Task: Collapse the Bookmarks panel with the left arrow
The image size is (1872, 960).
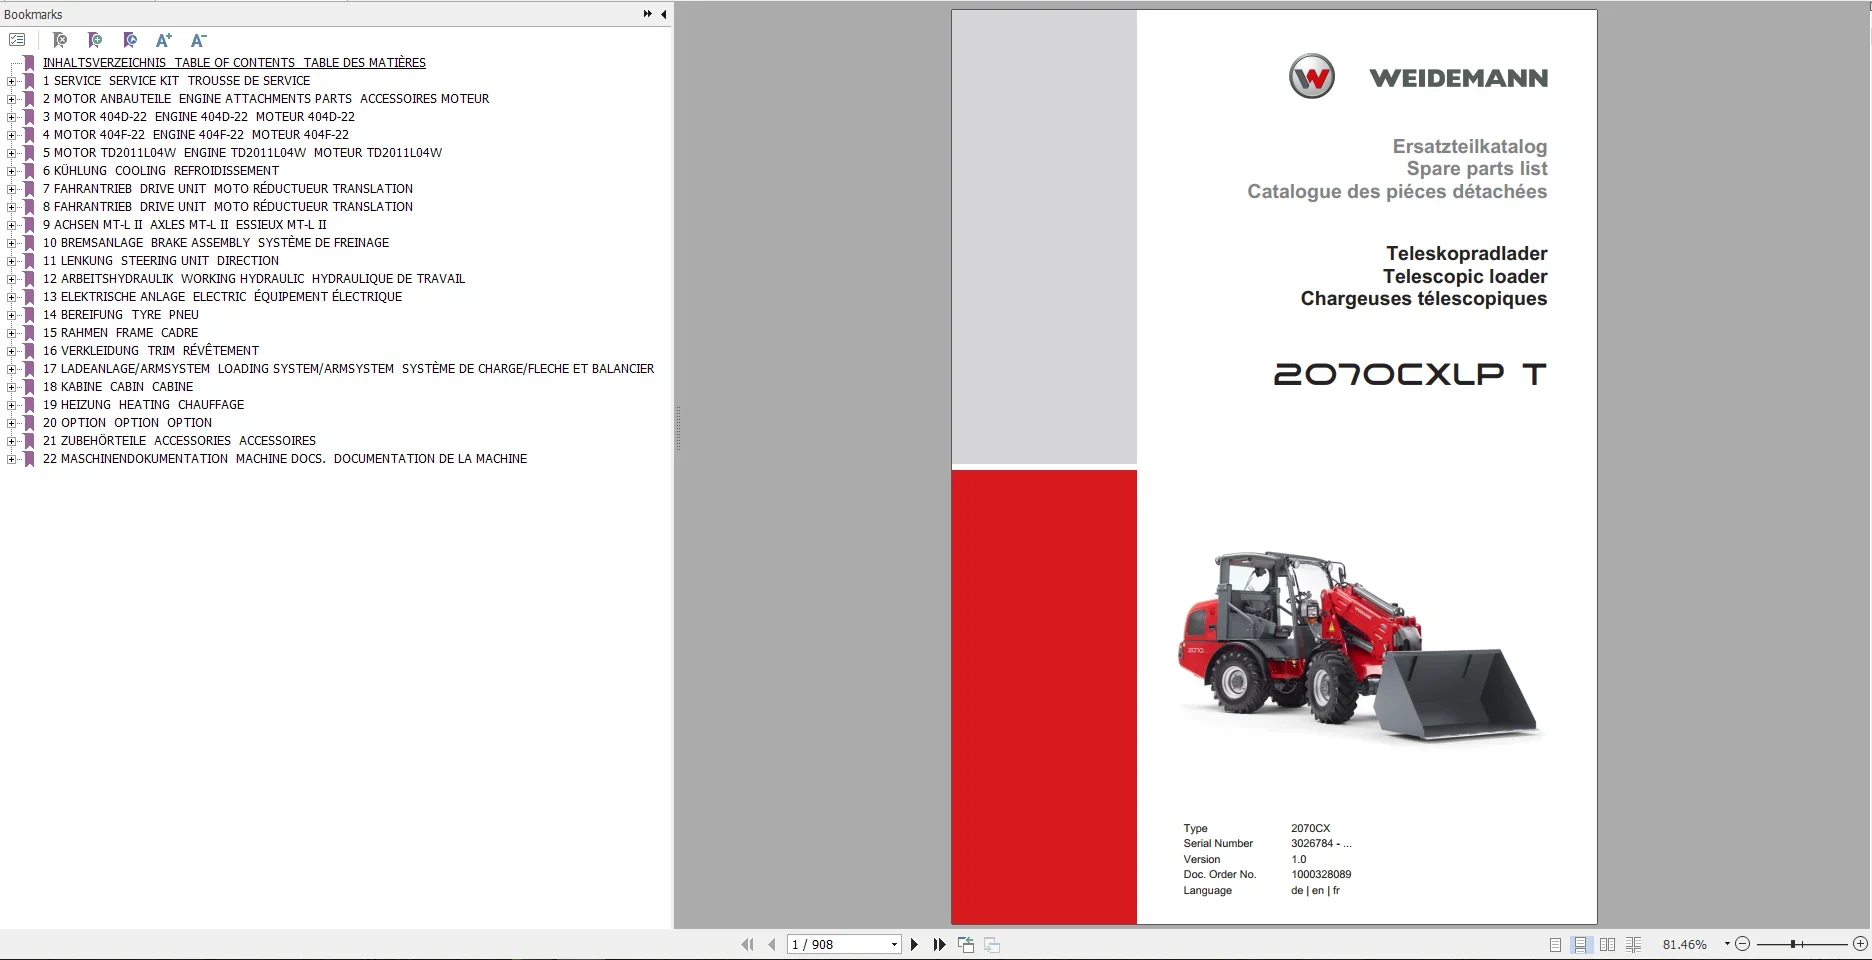Action: [x=663, y=14]
